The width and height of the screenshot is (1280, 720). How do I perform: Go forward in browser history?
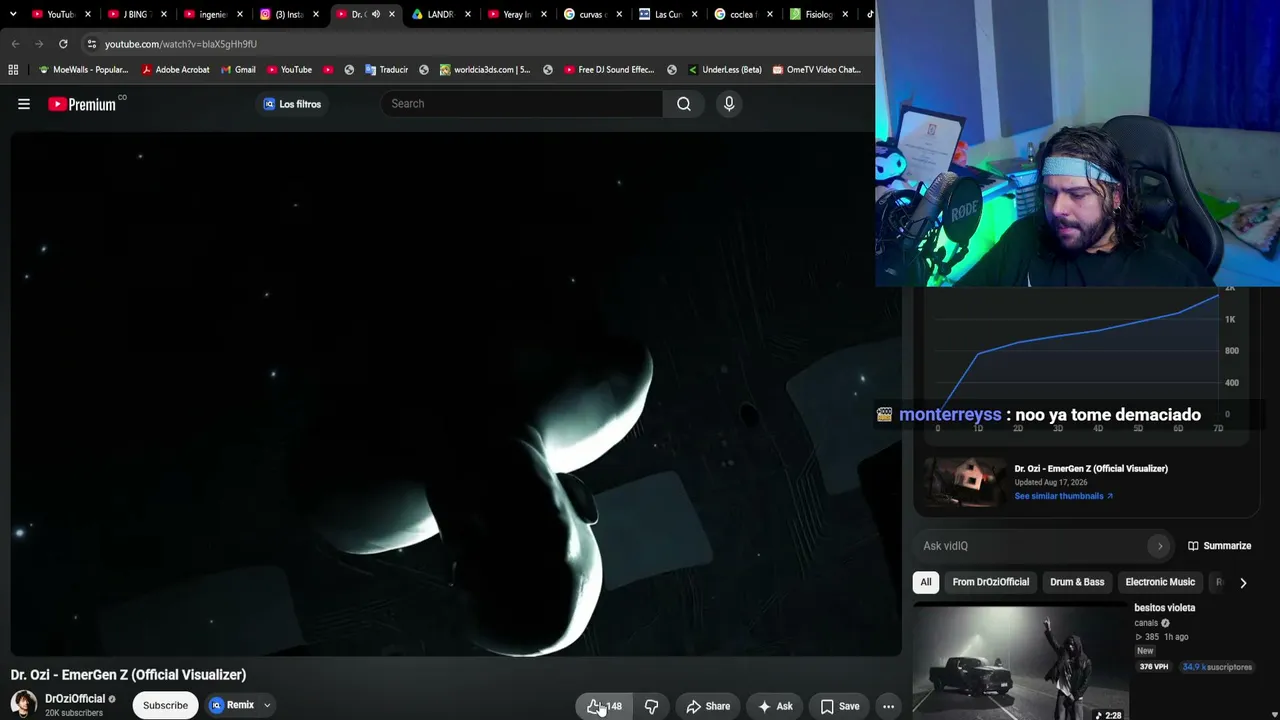pyautogui.click(x=39, y=44)
